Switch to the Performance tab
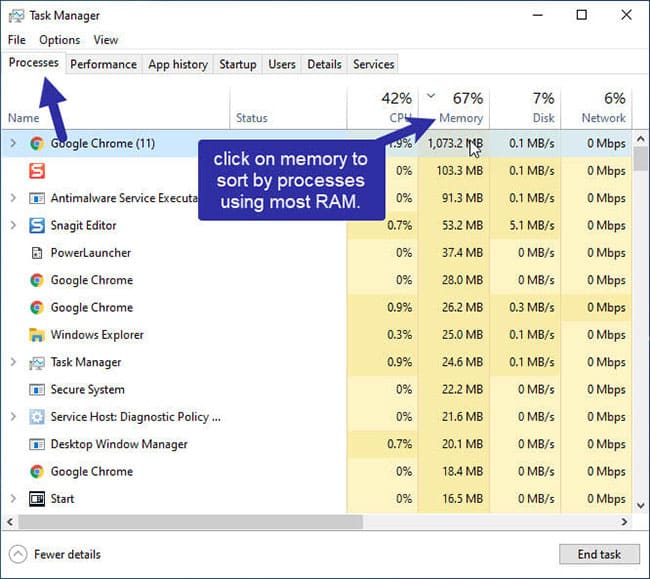The image size is (650, 579). (103, 64)
